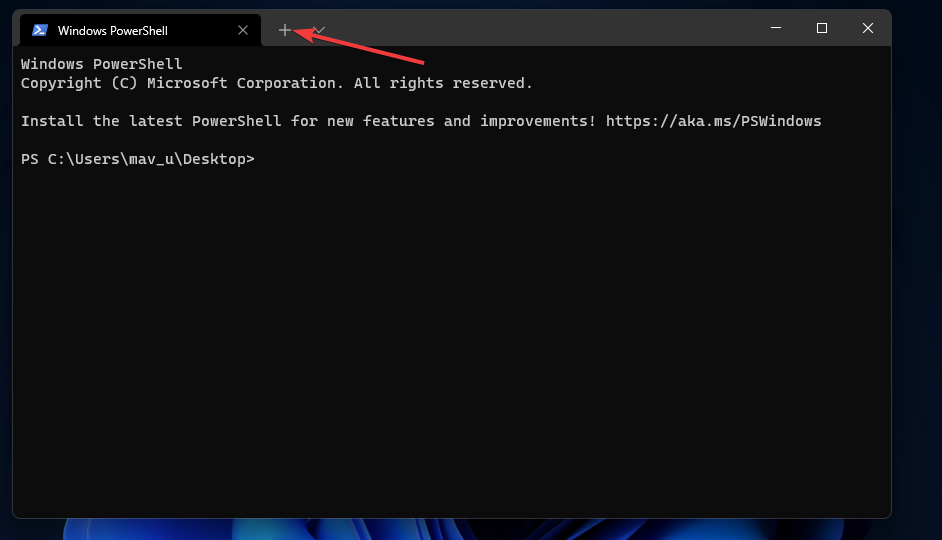Click the PowerShell icon in the tab

pos(40,30)
